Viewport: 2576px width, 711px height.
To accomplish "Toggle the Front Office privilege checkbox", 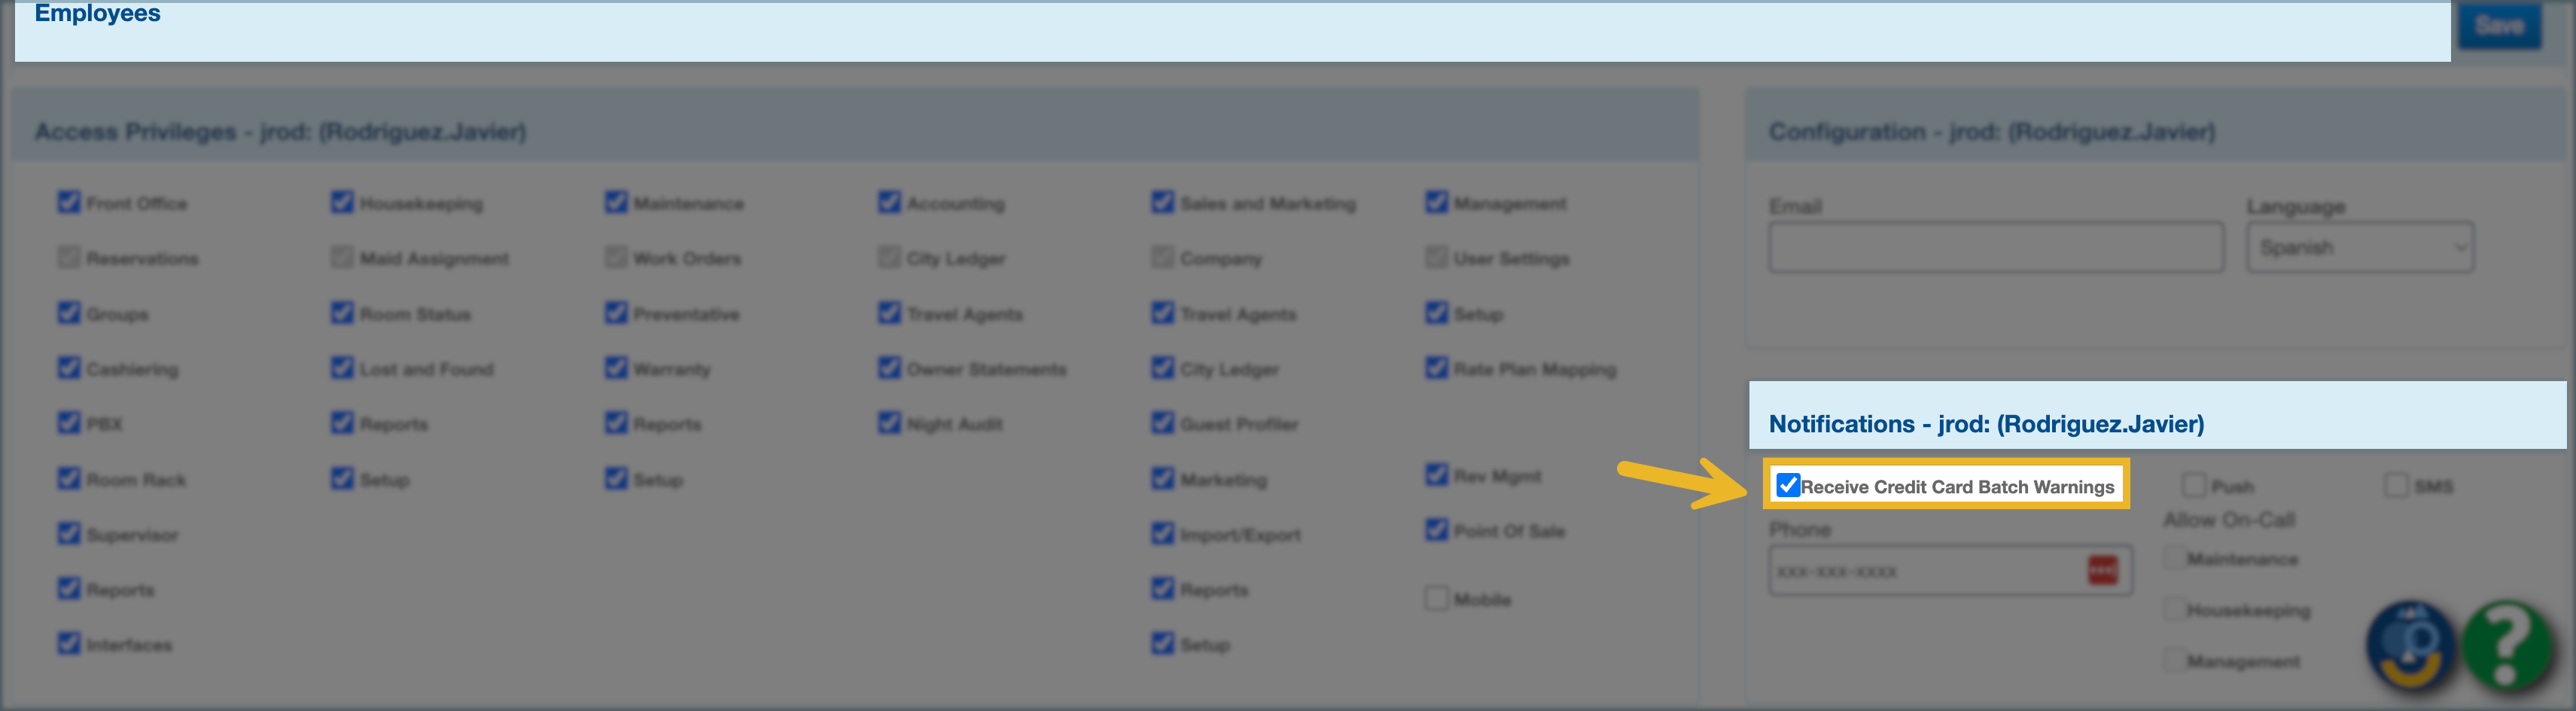I will [x=69, y=203].
